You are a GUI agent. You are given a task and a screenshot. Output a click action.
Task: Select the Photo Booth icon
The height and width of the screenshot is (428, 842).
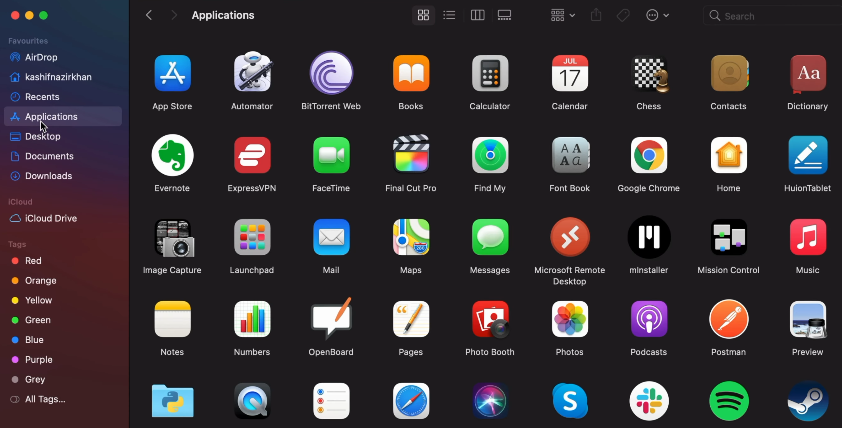tap(490, 320)
